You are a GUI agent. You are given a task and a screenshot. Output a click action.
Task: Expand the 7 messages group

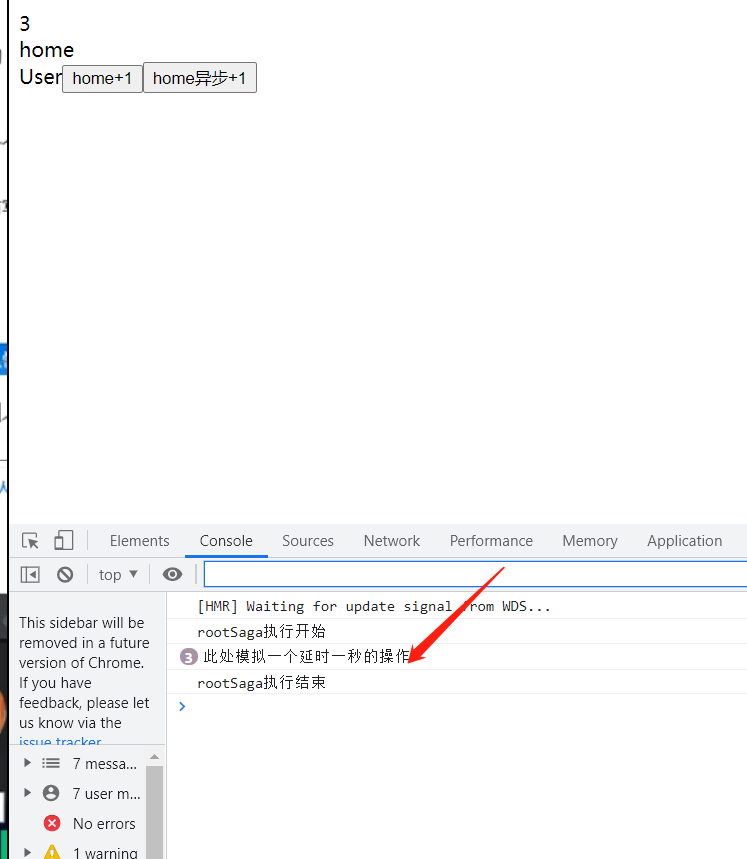click(x=27, y=763)
